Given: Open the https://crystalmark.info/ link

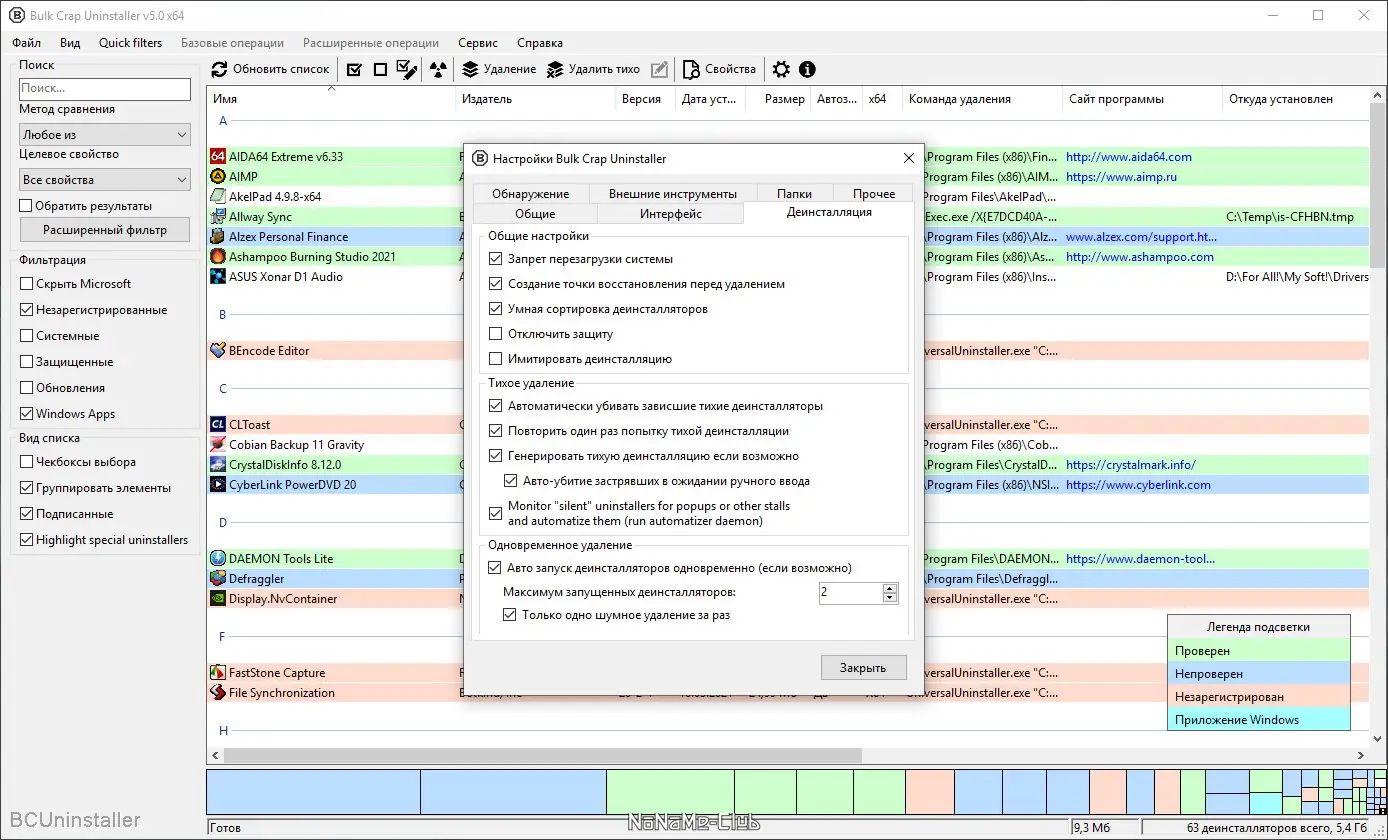Looking at the screenshot, I should 1131,465.
